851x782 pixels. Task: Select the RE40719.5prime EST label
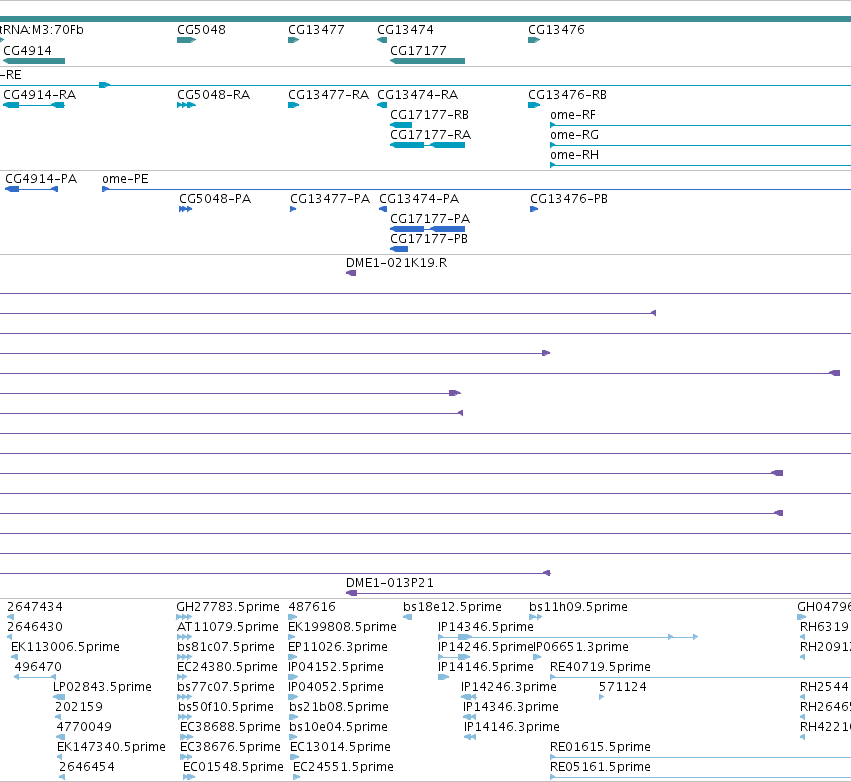click(x=600, y=667)
